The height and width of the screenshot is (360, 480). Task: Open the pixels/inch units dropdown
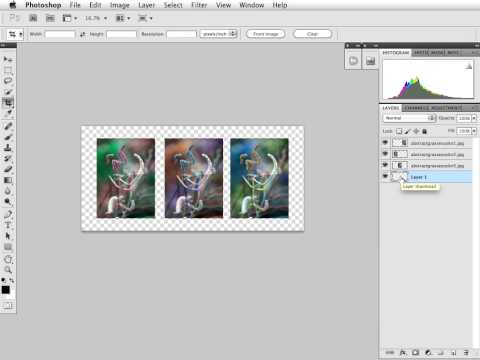point(218,34)
